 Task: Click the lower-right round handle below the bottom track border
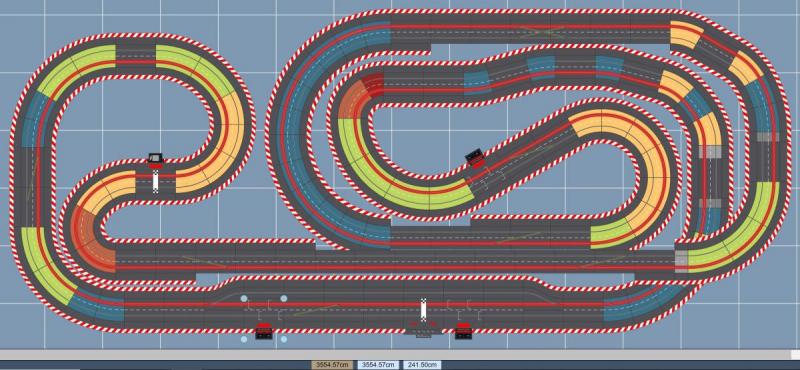pos(284,339)
